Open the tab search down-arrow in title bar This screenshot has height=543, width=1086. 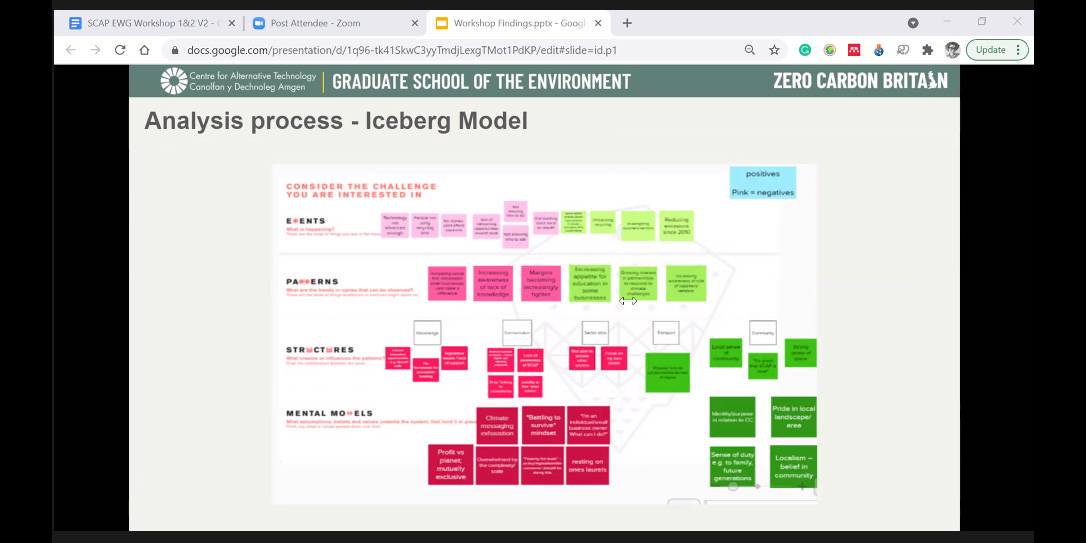click(x=913, y=23)
